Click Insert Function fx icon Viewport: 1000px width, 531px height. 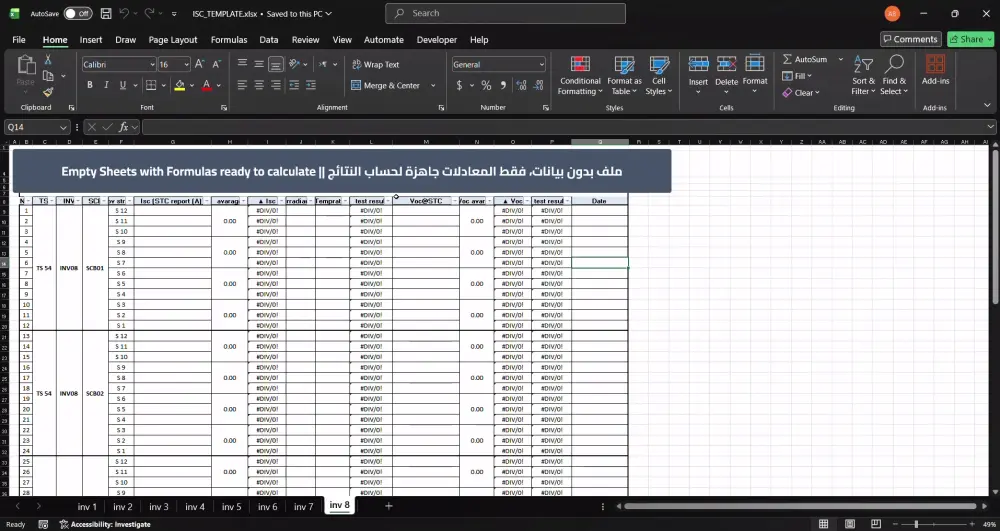(x=124, y=127)
